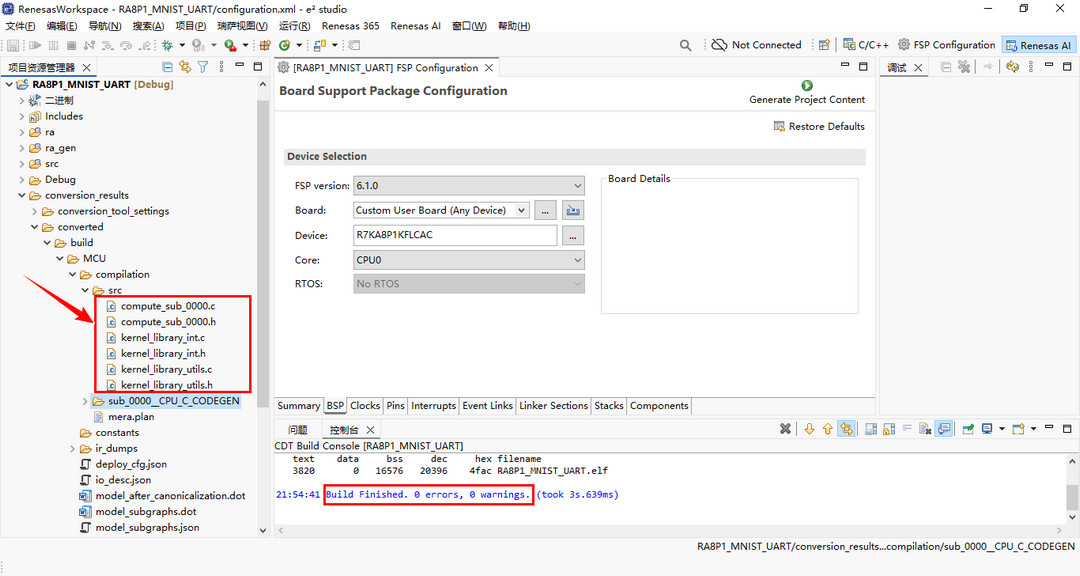
Task: Click the Display Selected Console monitor icon
Action: [x=987, y=429]
